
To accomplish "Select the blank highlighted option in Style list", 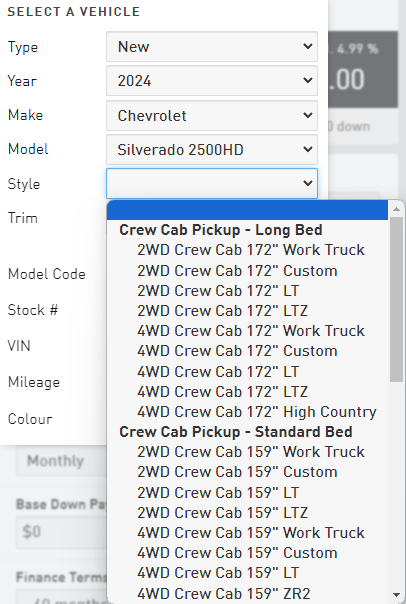I will (x=247, y=210).
